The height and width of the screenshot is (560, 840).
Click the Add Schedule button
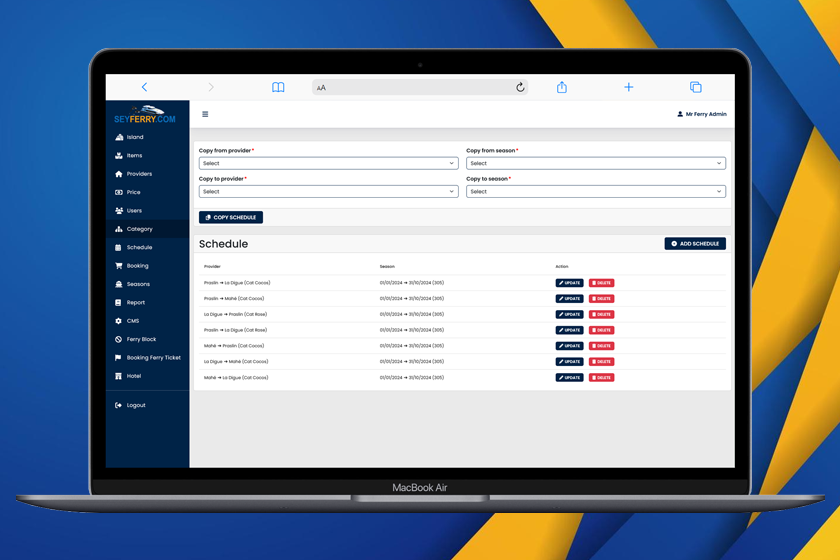pos(695,243)
